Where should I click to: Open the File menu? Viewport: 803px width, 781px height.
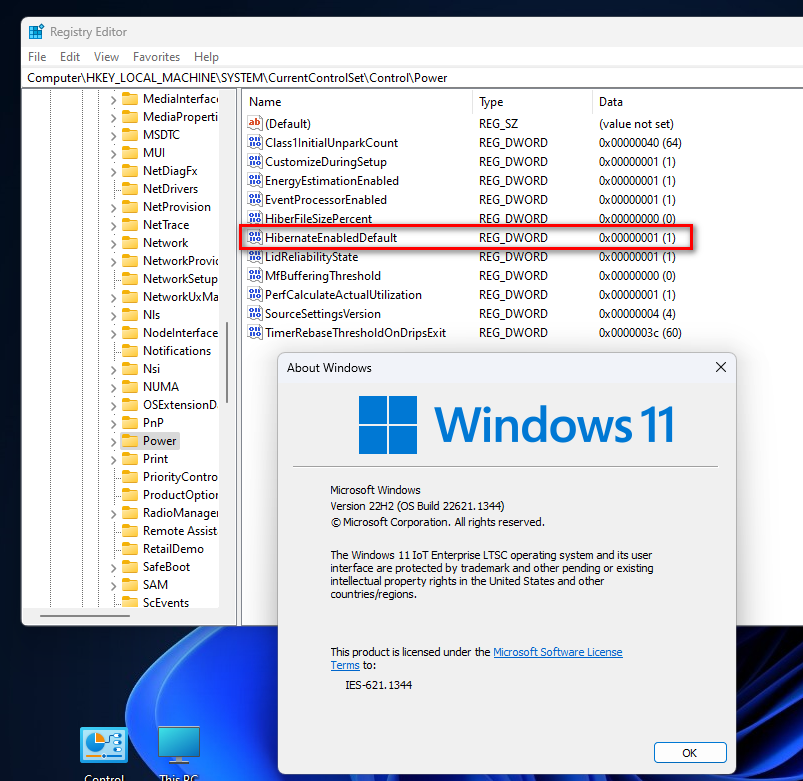37,57
